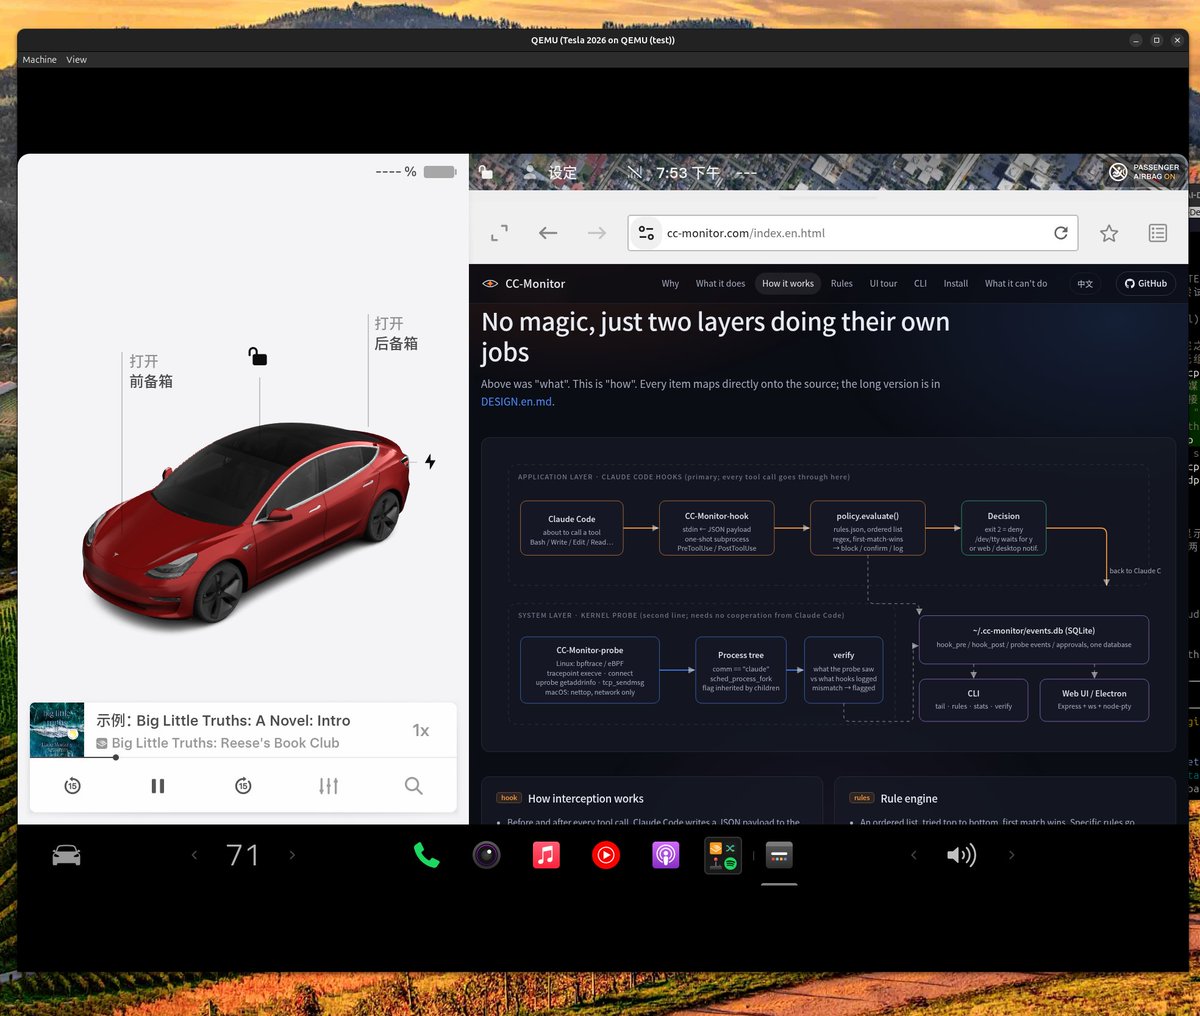
Task: Click the policy.evaluate() diagram box
Action: pos(868,529)
